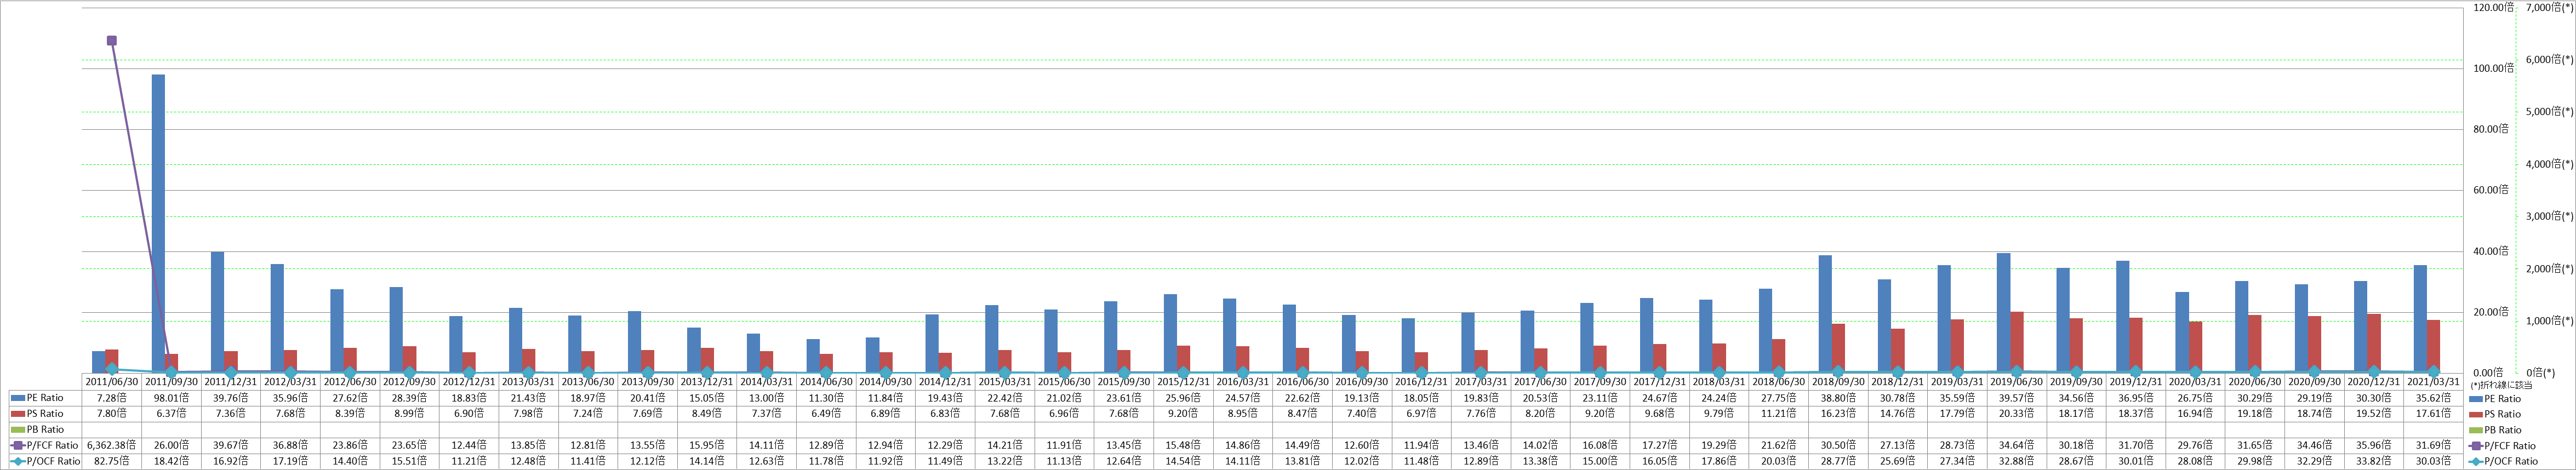The height and width of the screenshot is (470, 2576).
Task: Click the 18.42倍 P/OCF cell for 2011/09/30
Action: click(171, 461)
